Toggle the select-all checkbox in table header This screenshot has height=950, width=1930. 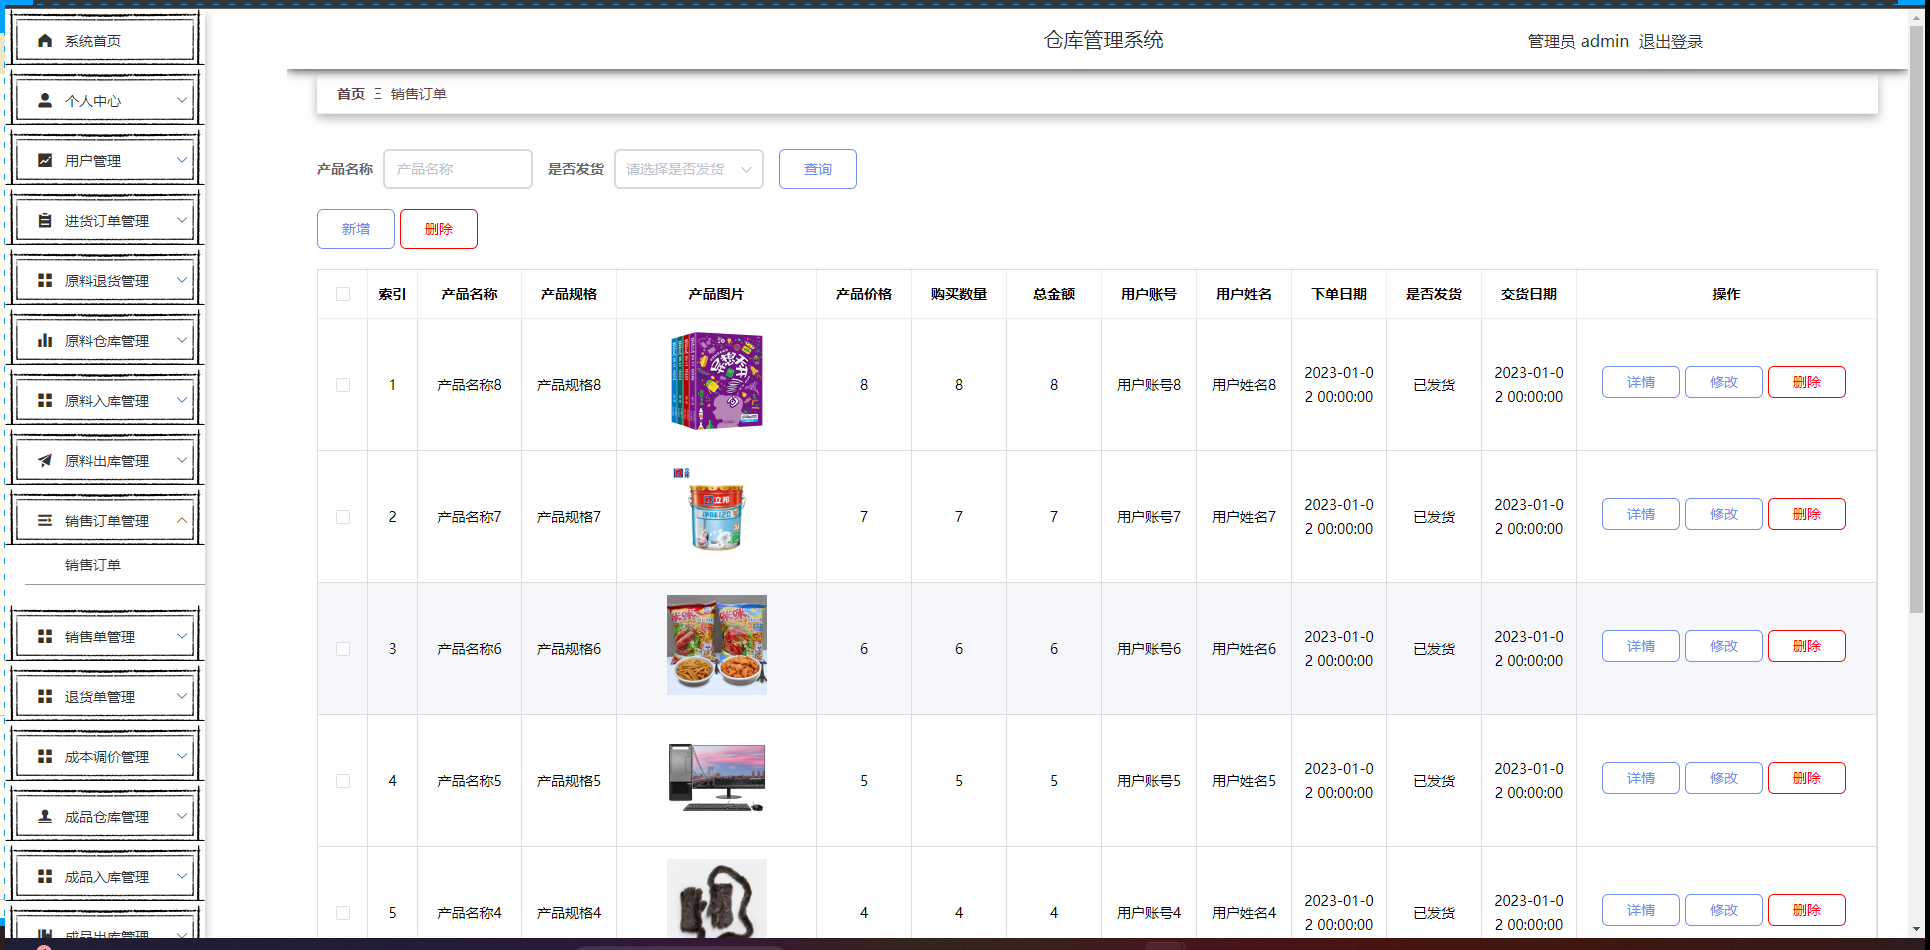tap(343, 294)
